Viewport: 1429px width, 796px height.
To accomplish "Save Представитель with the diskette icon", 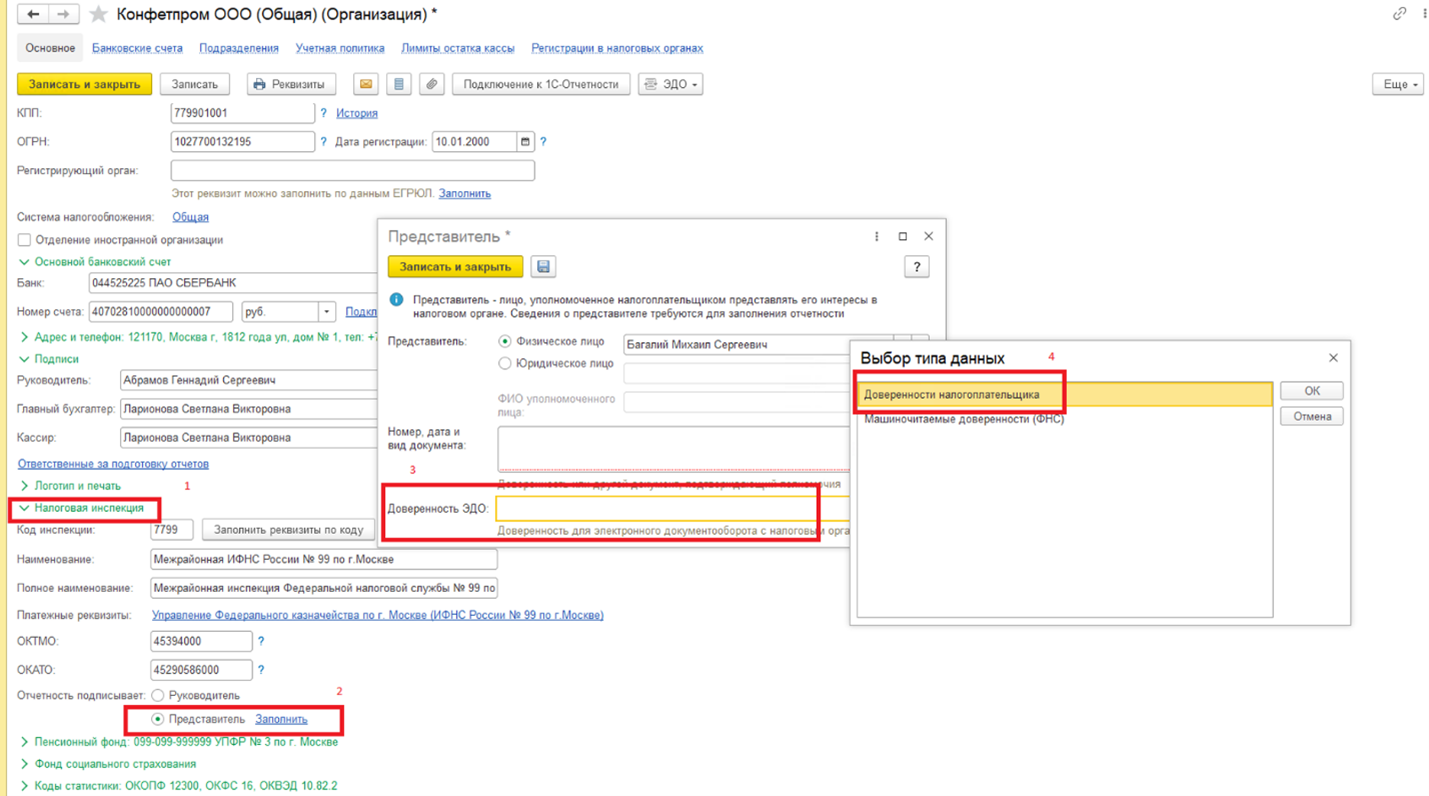I will [x=543, y=267].
